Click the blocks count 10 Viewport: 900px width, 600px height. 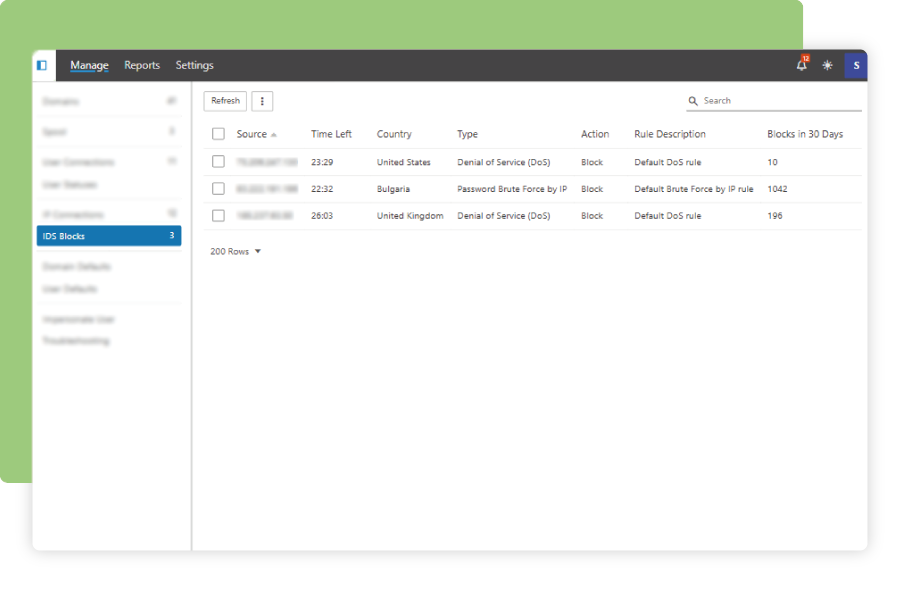[772, 162]
